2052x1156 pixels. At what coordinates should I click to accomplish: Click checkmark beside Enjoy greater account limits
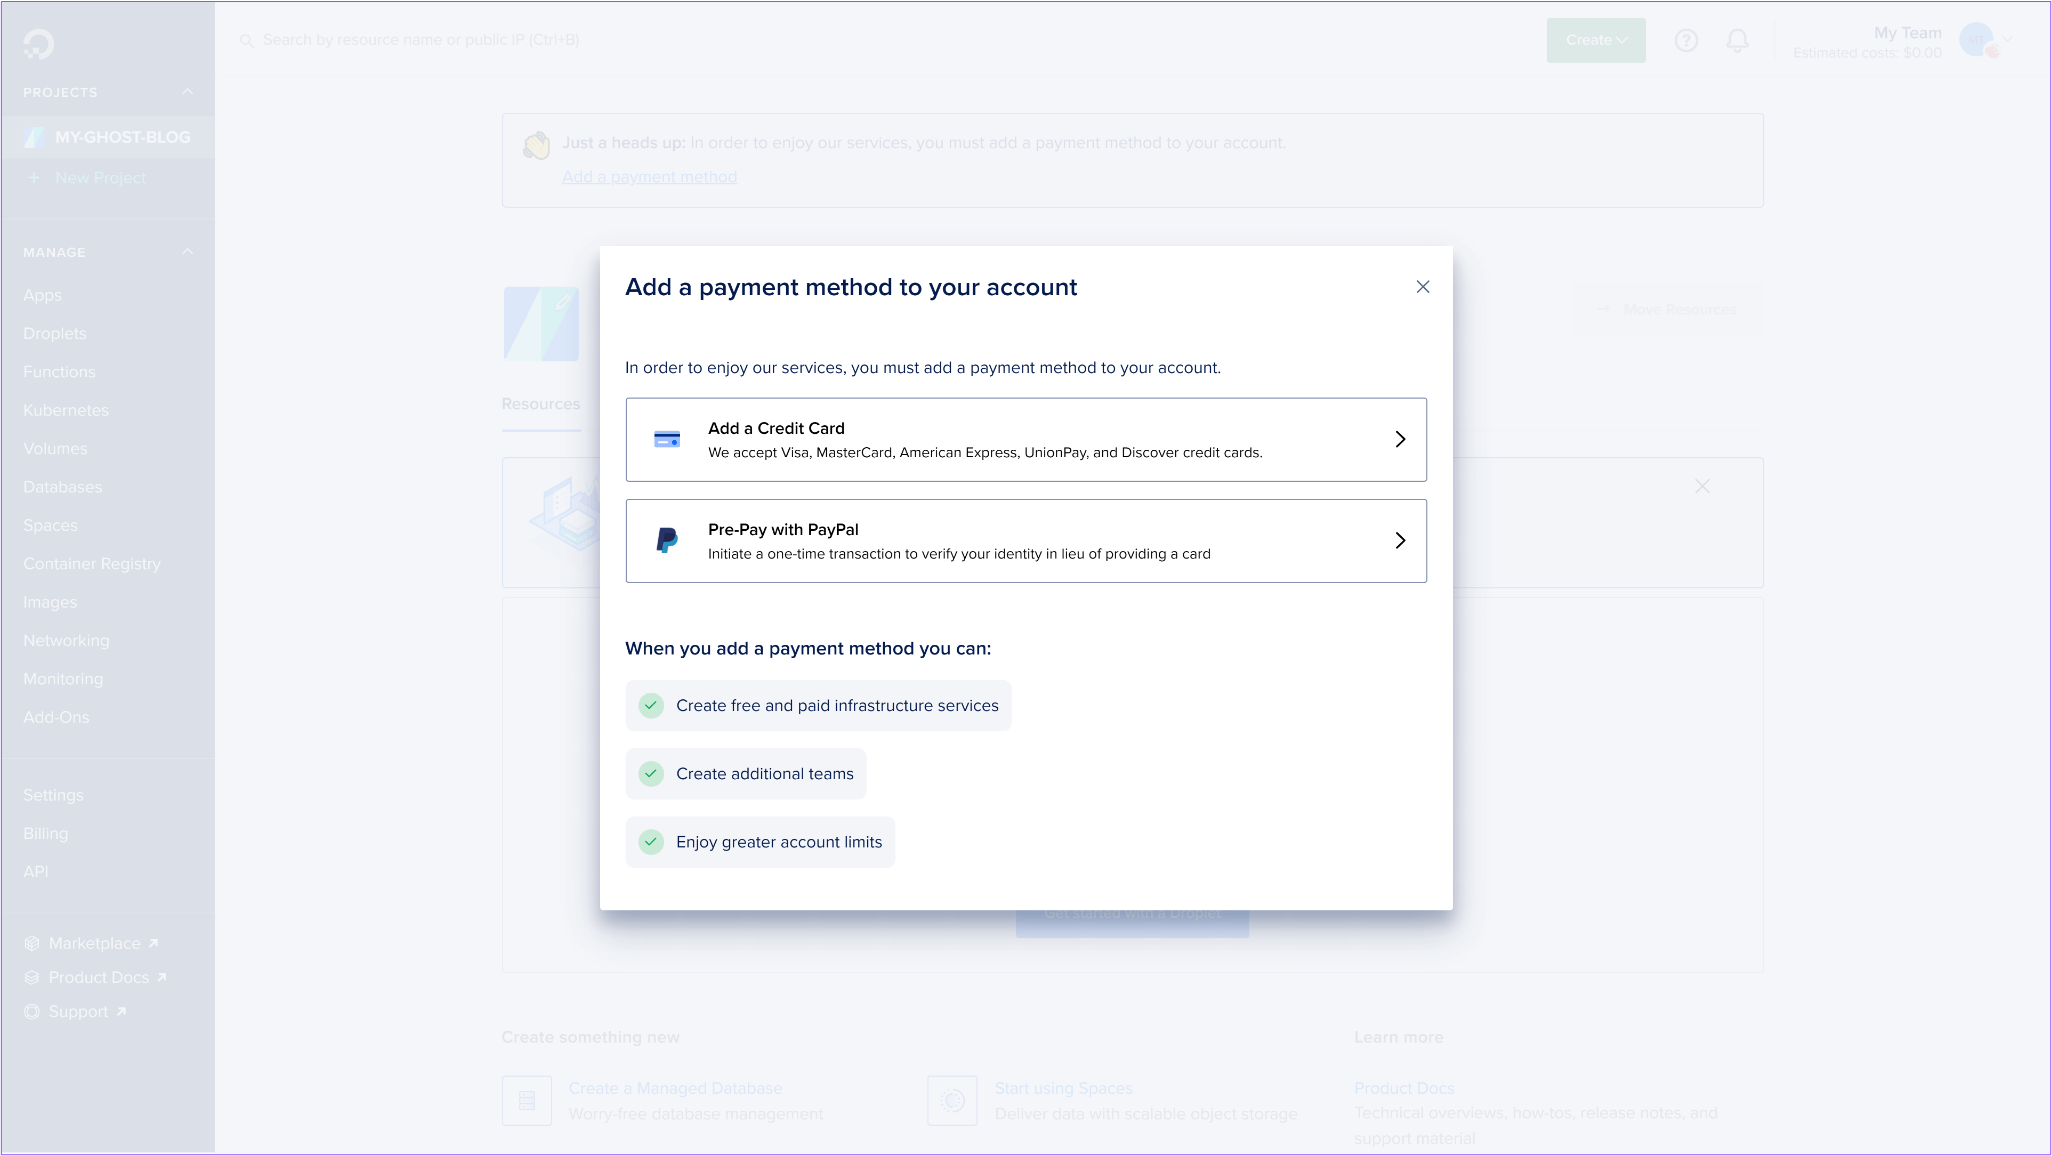651,842
